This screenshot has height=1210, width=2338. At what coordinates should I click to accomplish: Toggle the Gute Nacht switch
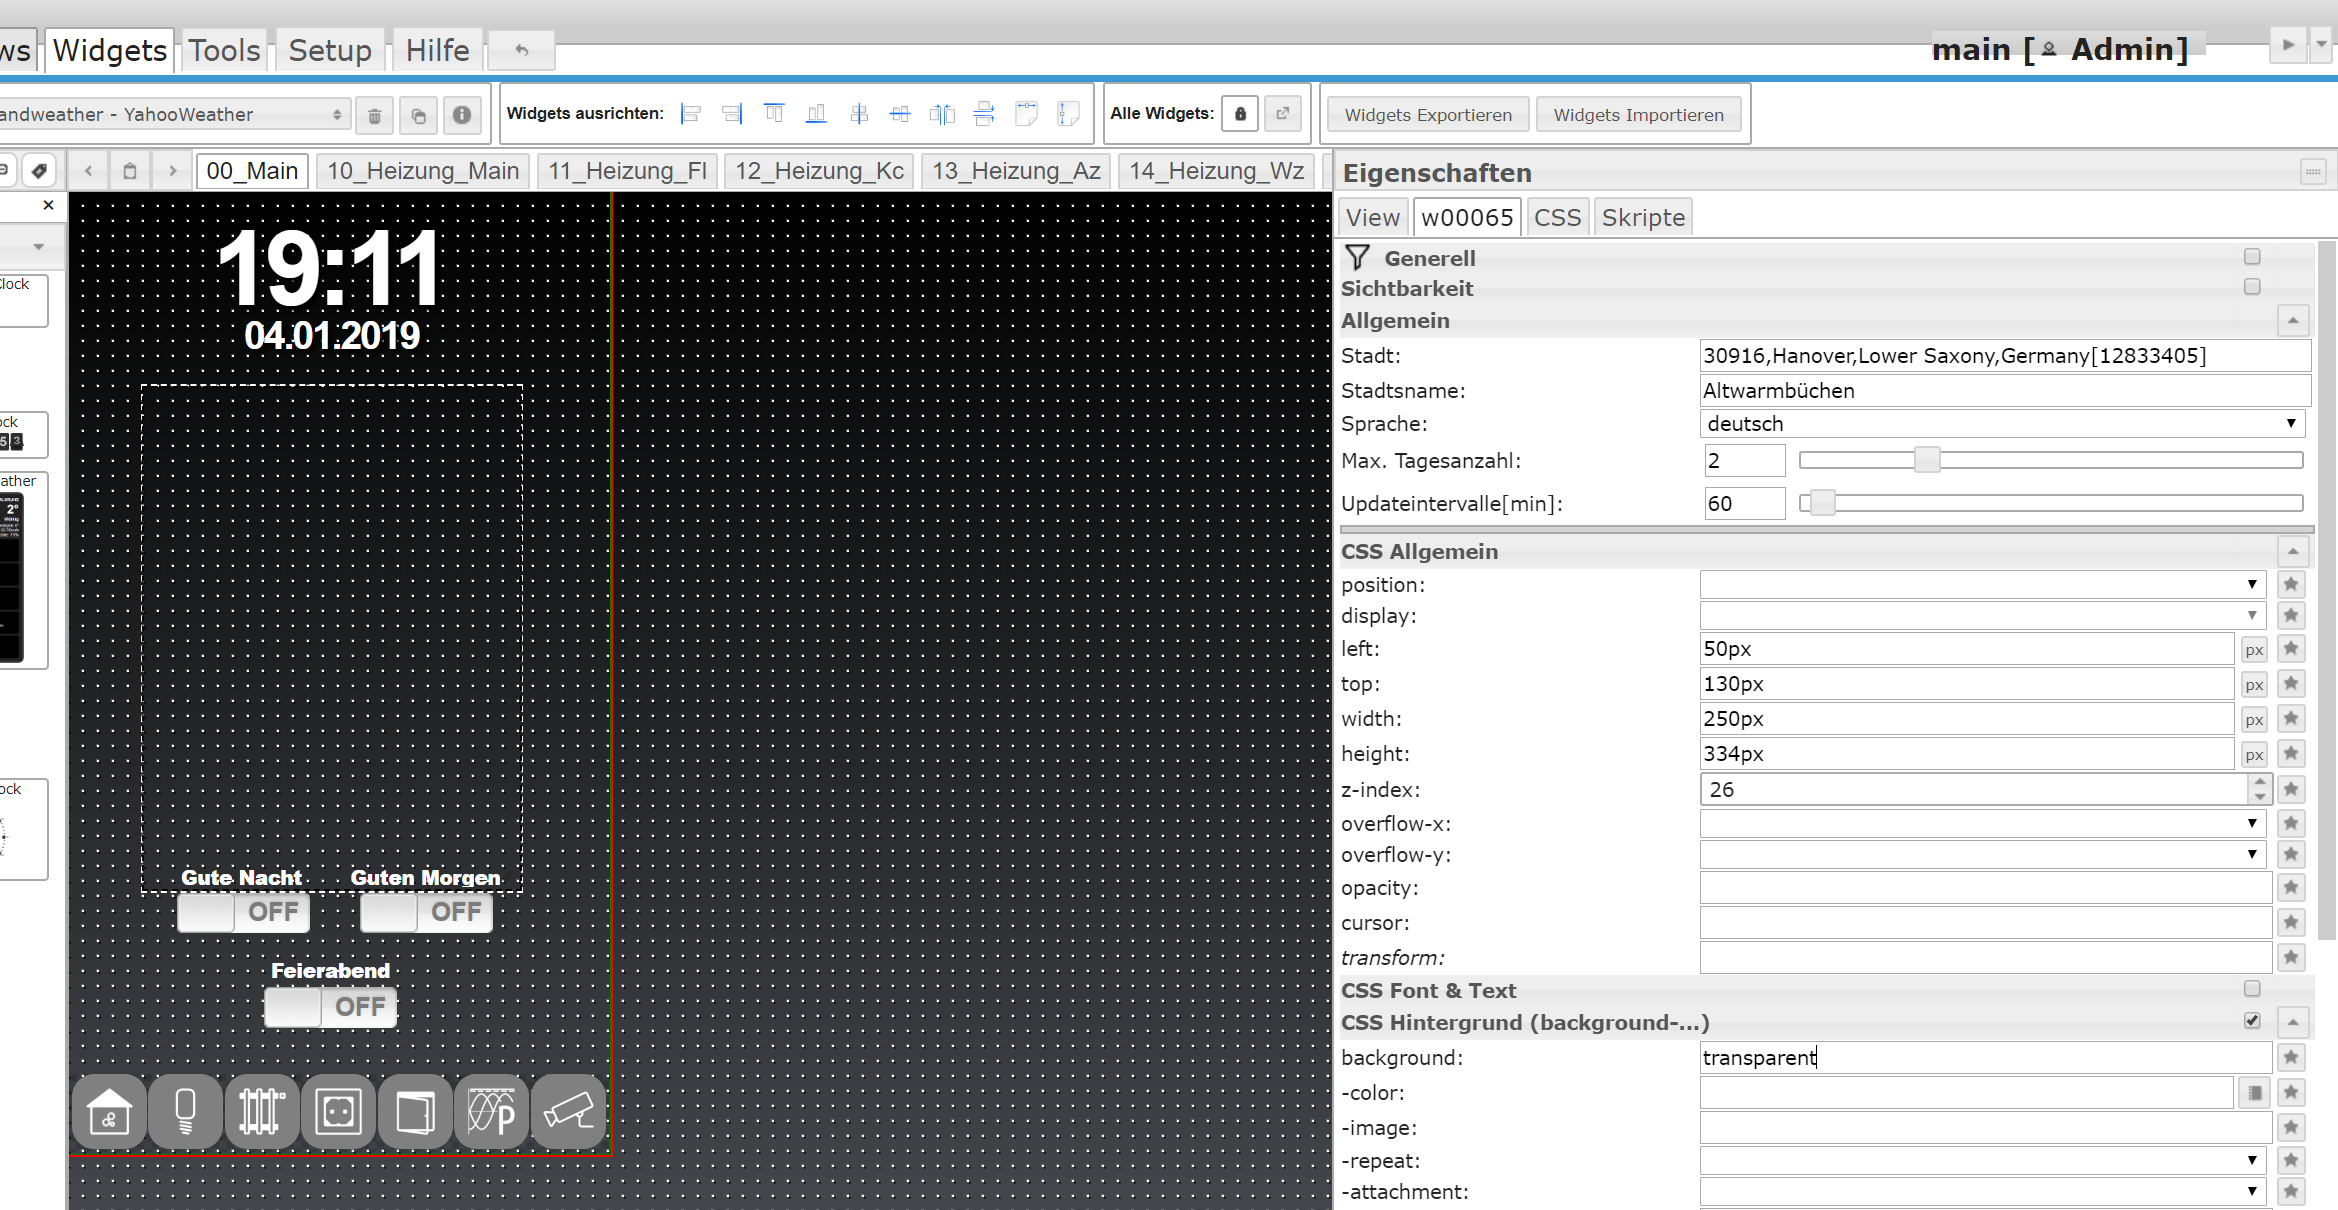[243, 912]
